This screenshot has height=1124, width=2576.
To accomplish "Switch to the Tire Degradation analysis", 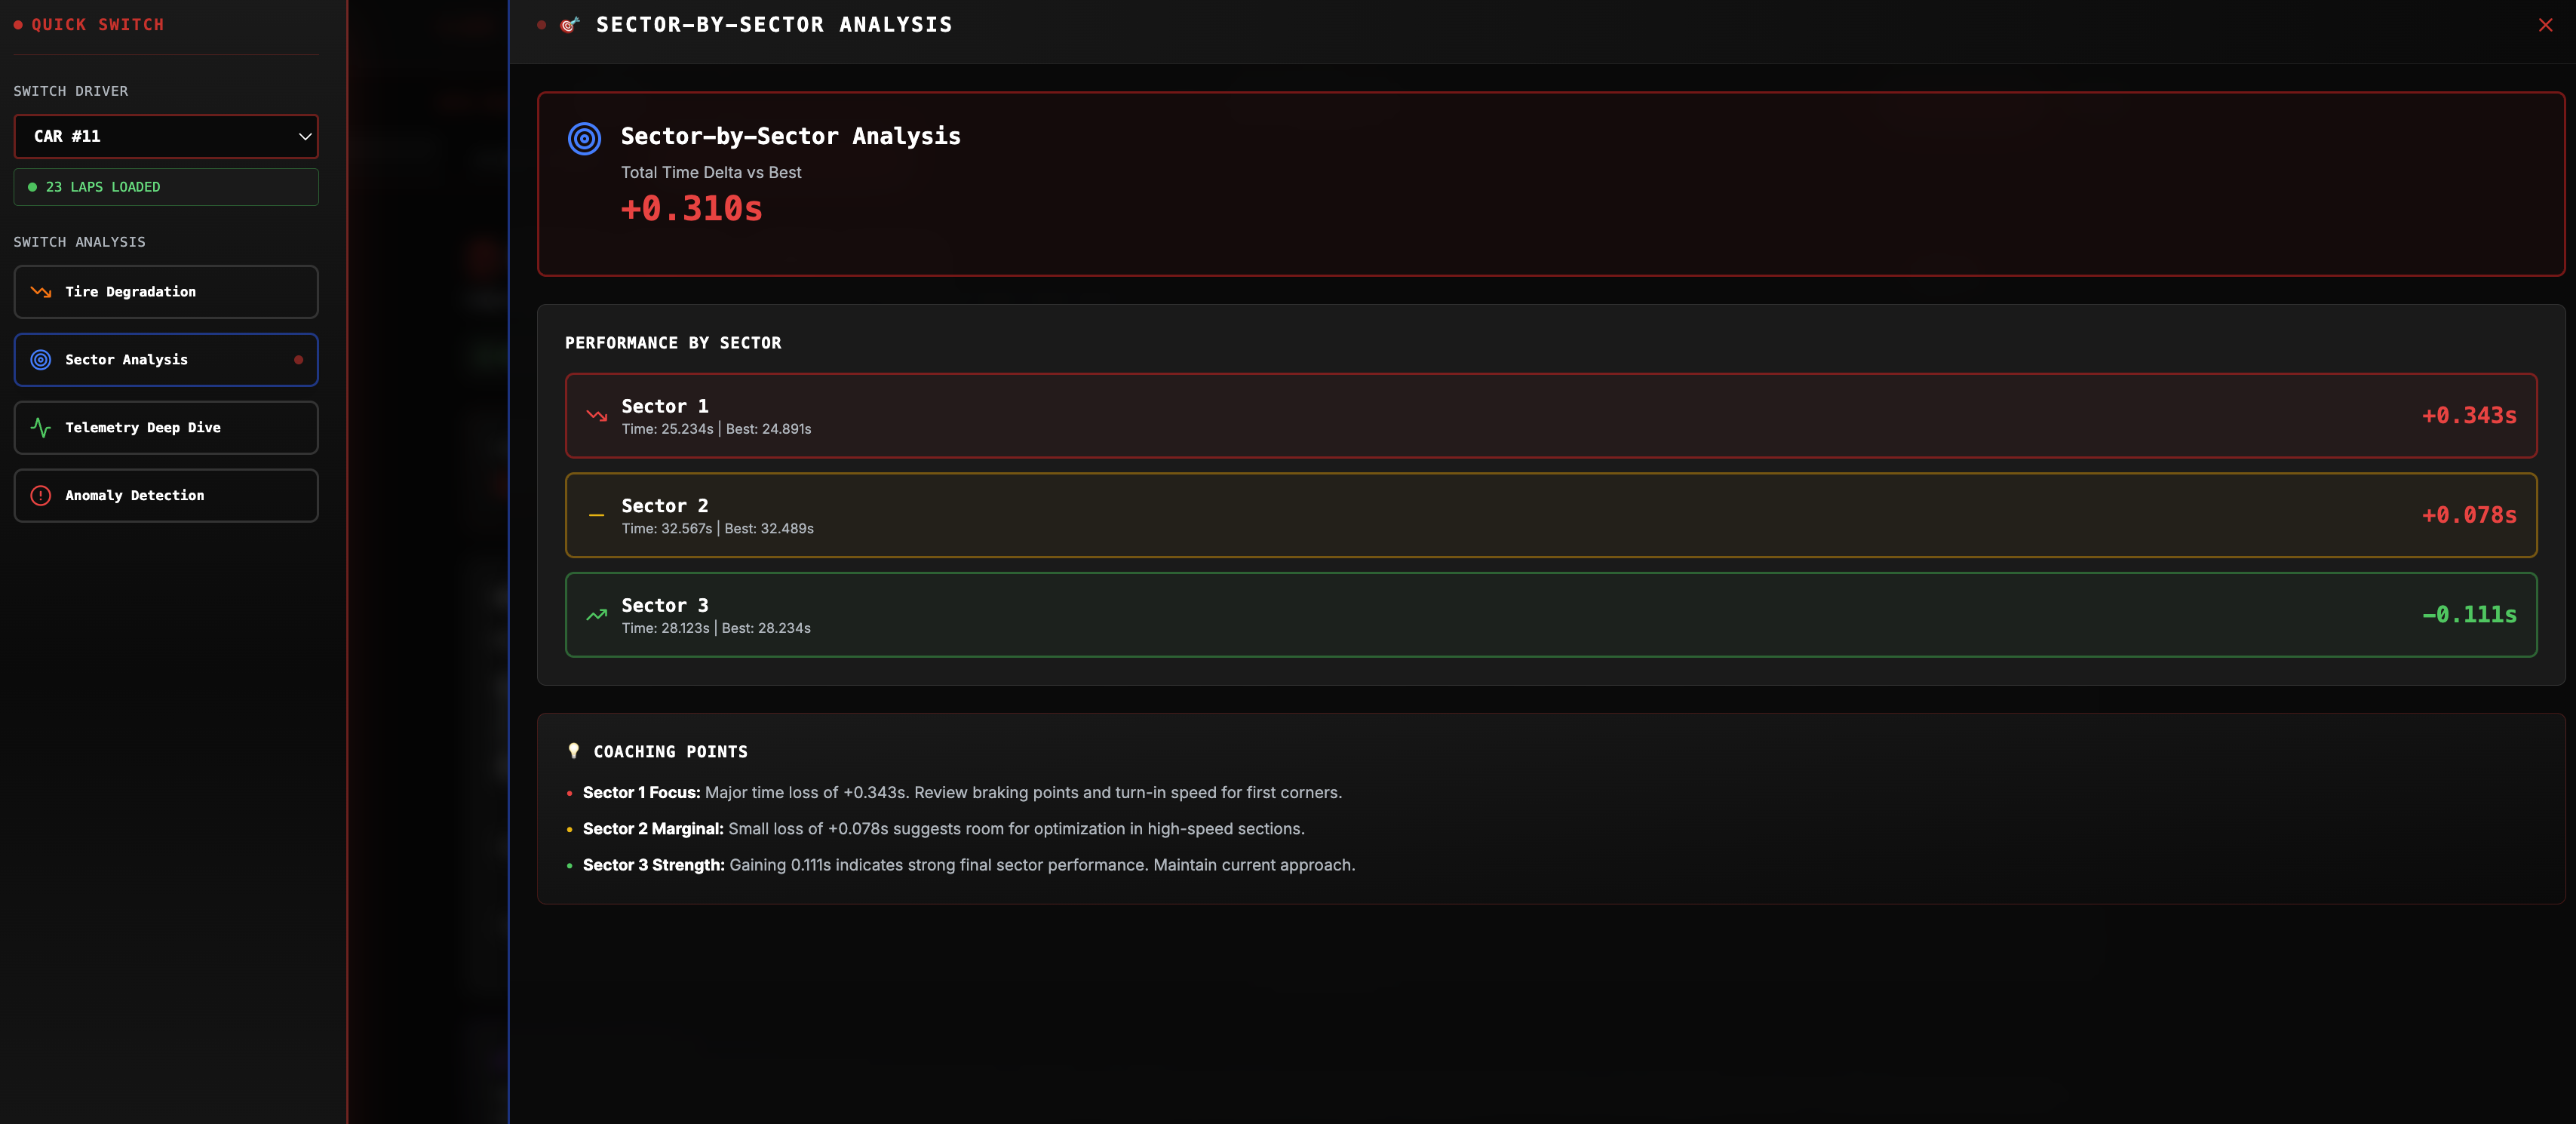I will point(166,292).
